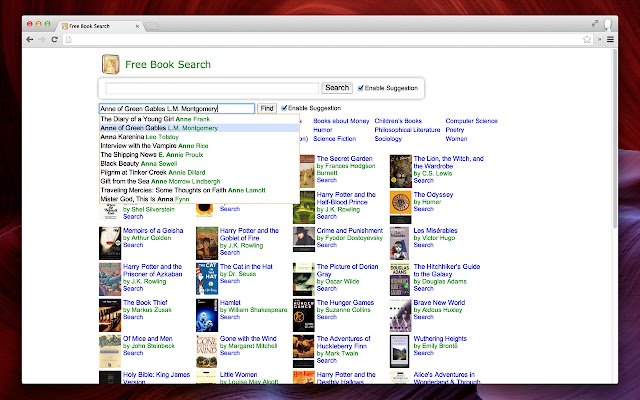Click The Hunger Games cover thumbnail

304,316
